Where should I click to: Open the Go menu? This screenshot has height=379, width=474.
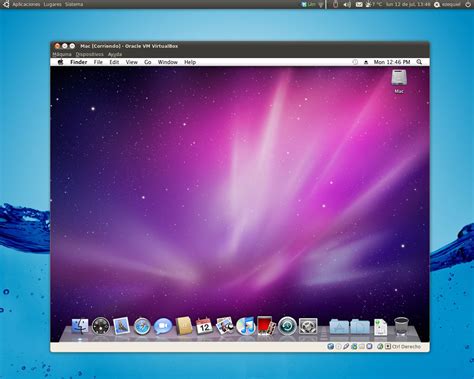coord(148,62)
